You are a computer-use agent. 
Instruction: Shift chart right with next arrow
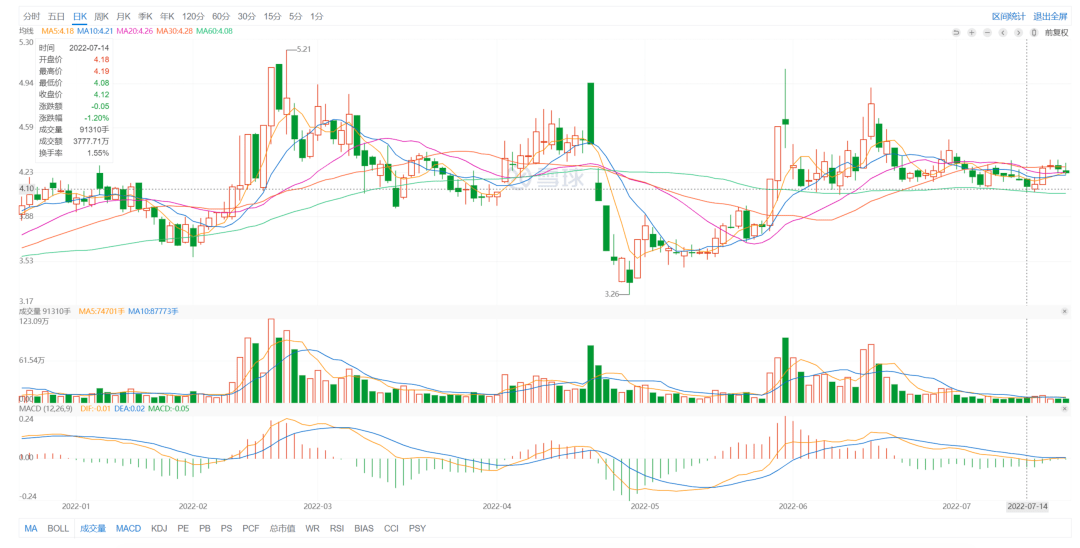click(1017, 33)
